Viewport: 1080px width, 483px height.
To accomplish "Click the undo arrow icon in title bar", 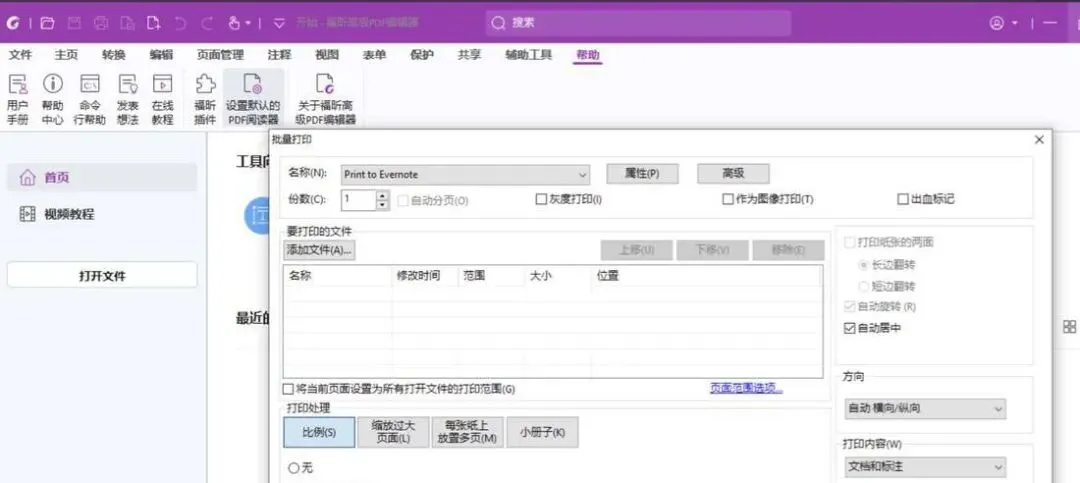I will point(180,23).
